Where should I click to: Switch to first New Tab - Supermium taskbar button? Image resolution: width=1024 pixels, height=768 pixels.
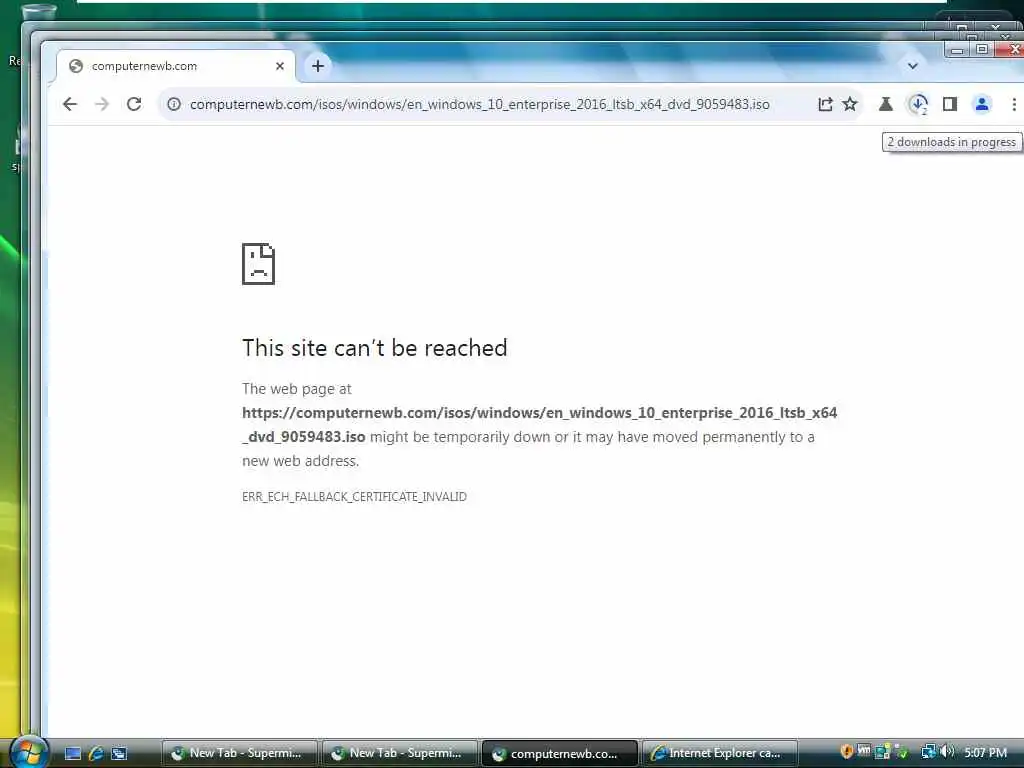coord(239,754)
